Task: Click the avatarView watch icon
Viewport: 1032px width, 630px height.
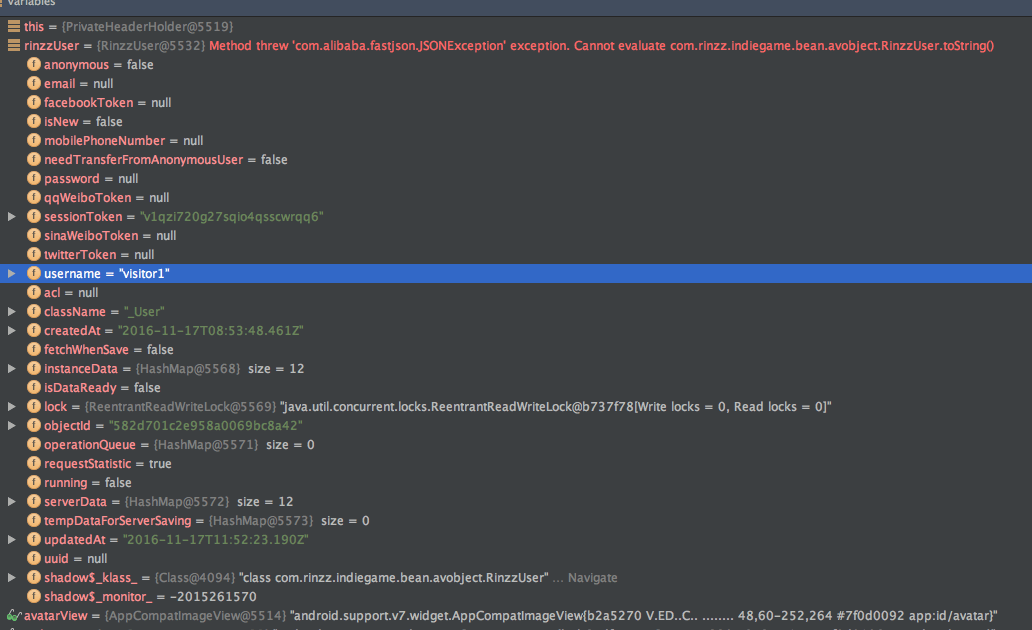Action: pyautogui.click(x=13, y=616)
